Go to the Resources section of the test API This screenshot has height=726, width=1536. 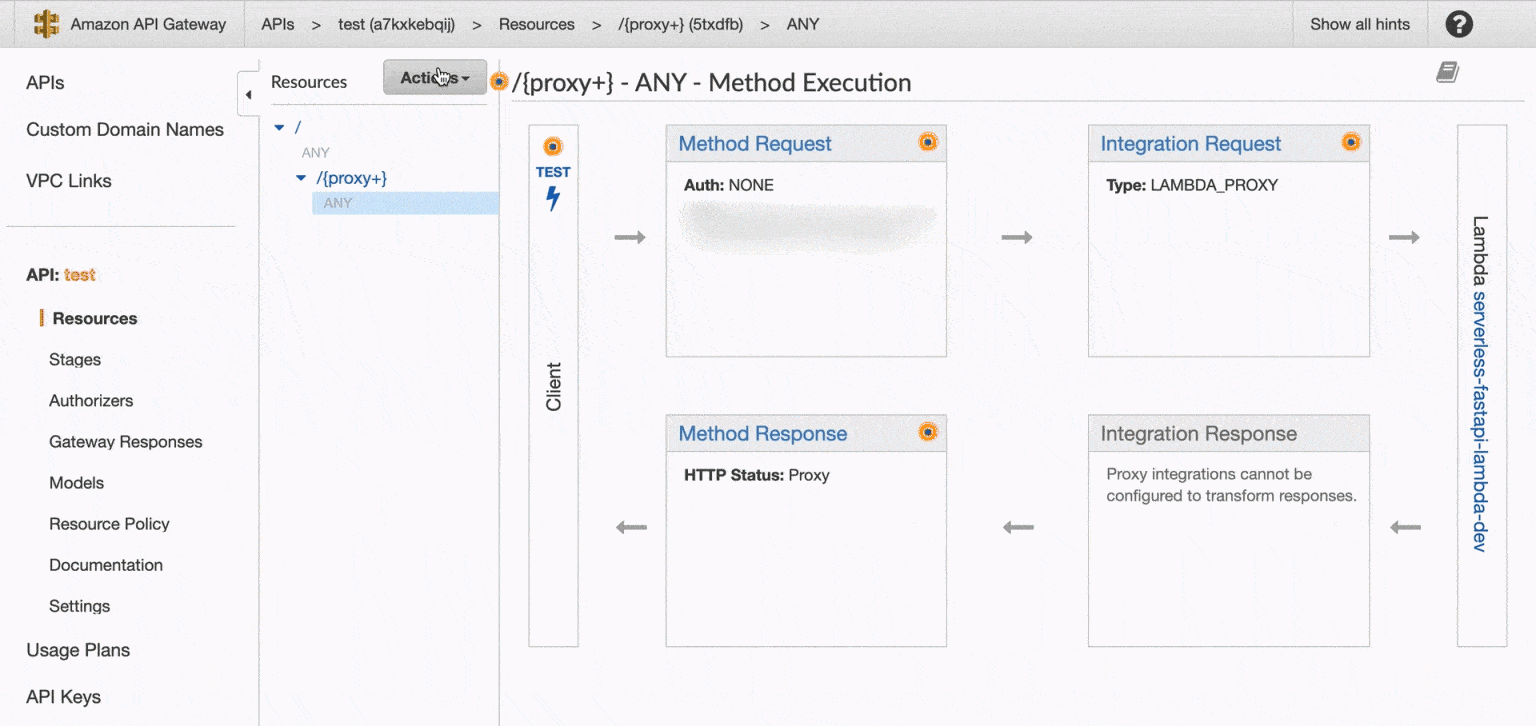(x=95, y=319)
